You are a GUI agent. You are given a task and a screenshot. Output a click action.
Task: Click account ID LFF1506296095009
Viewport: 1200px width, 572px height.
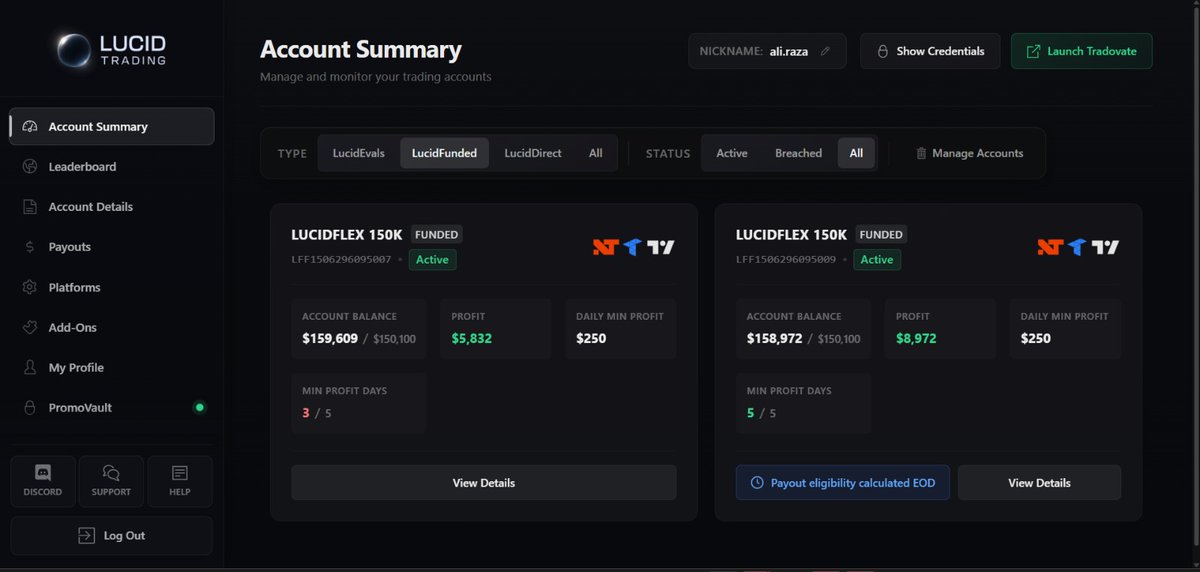click(x=786, y=259)
